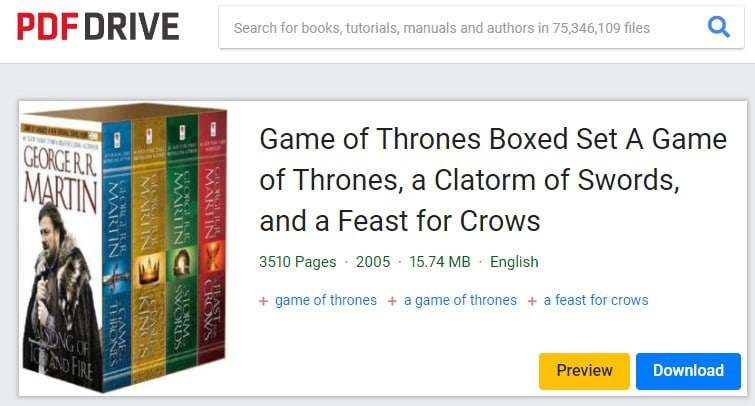
Task: Follow the "a game of thrones" tag
Action: pyautogui.click(x=460, y=300)
